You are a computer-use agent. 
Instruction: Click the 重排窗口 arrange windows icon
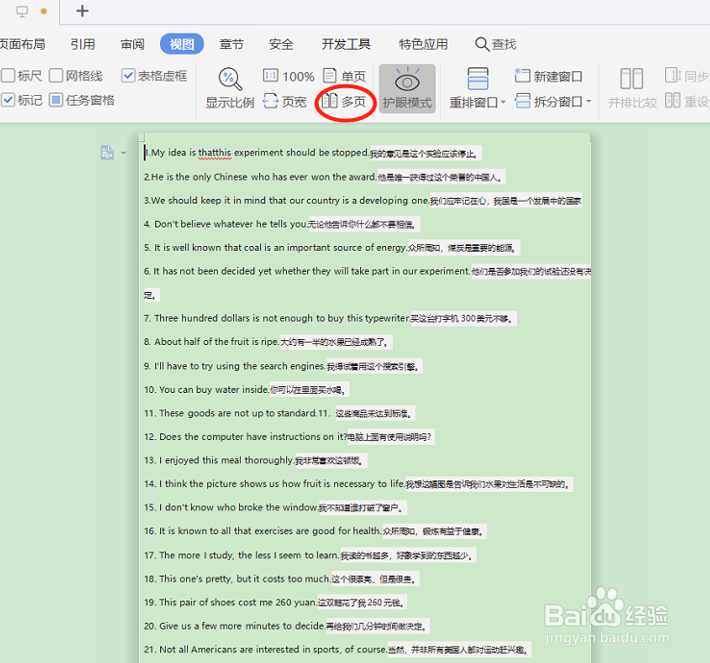pos(478,79)
